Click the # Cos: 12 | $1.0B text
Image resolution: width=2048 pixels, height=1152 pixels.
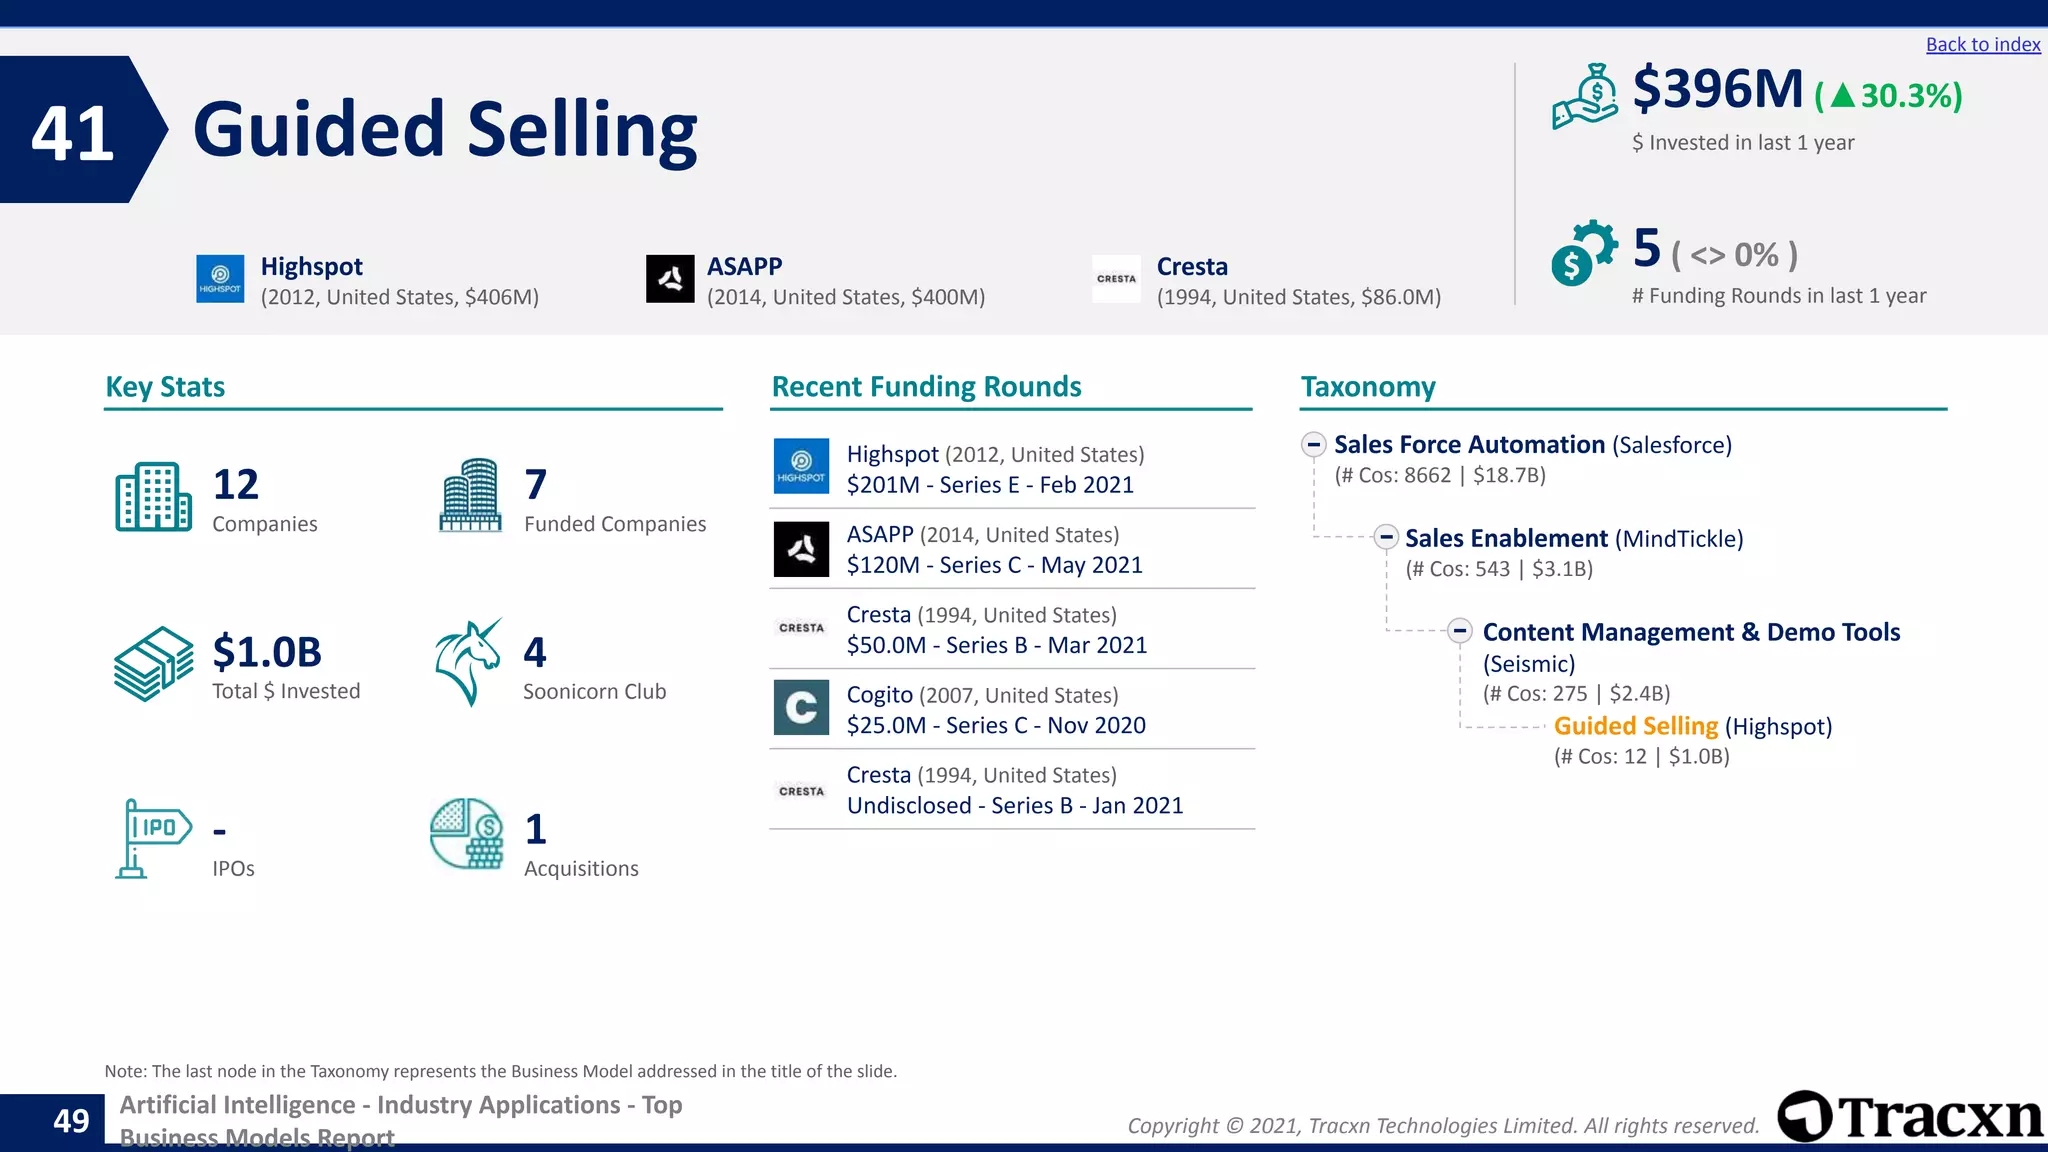point(1641,756)
